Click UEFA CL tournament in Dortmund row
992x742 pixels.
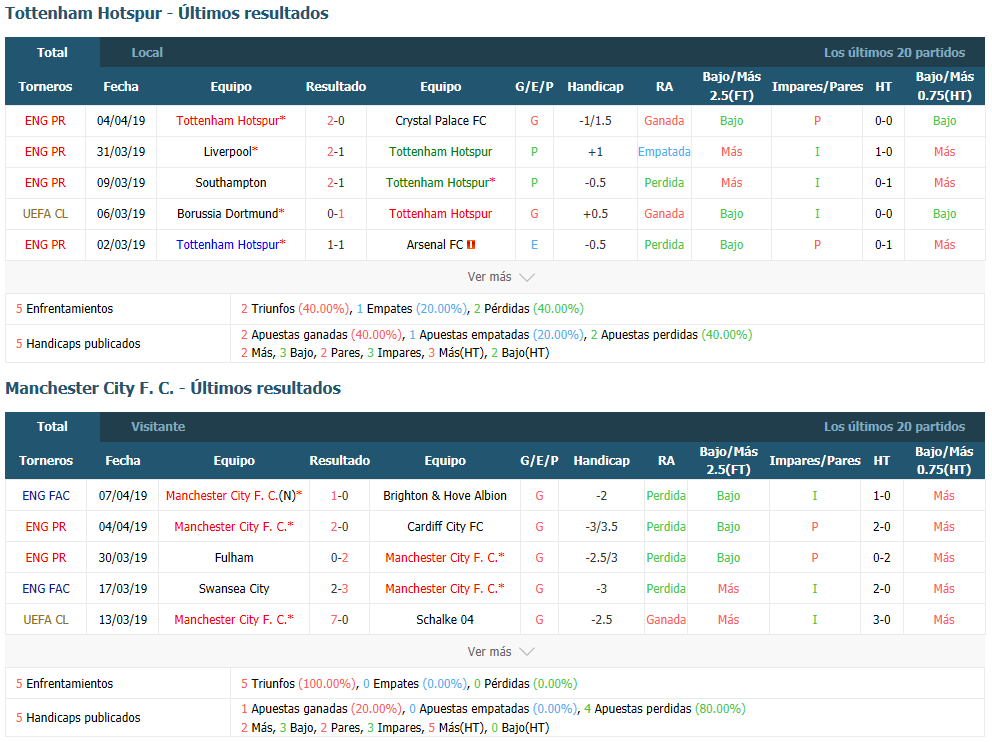[x=45, y=214]
